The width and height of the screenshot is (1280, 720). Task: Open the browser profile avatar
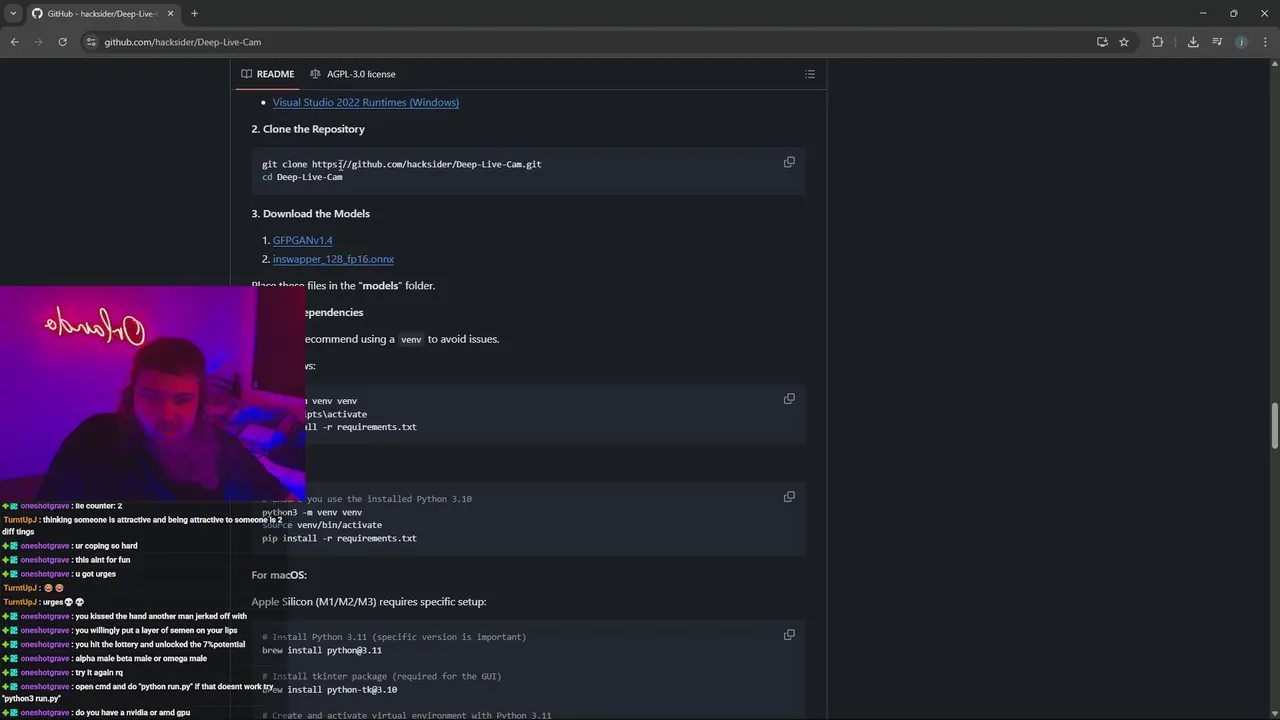(x=1241, y=42)
